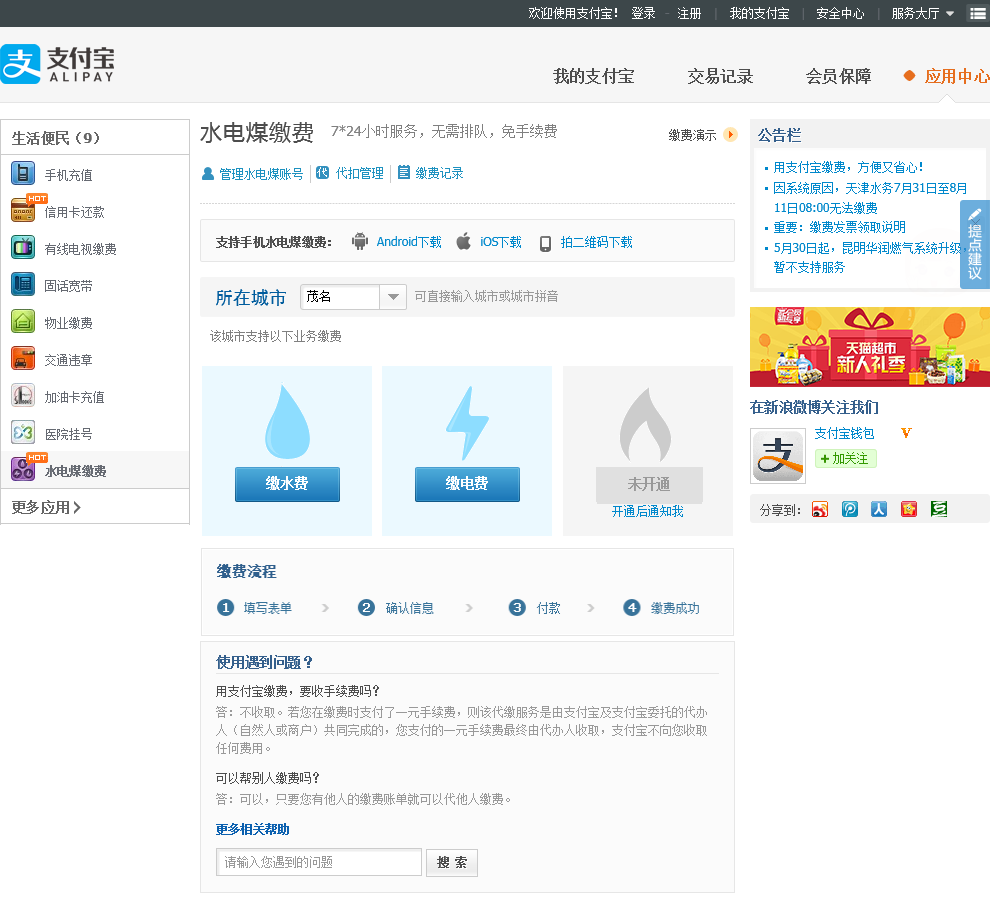The image size is (990, 900).
Task: Click the 搜索 help button
Action: pyautogui.click(x=452, y=862)
